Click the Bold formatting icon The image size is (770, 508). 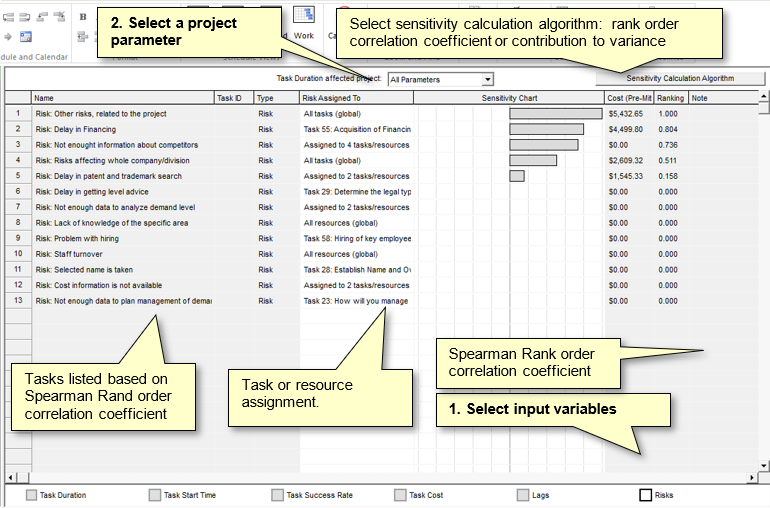[83, 17]
